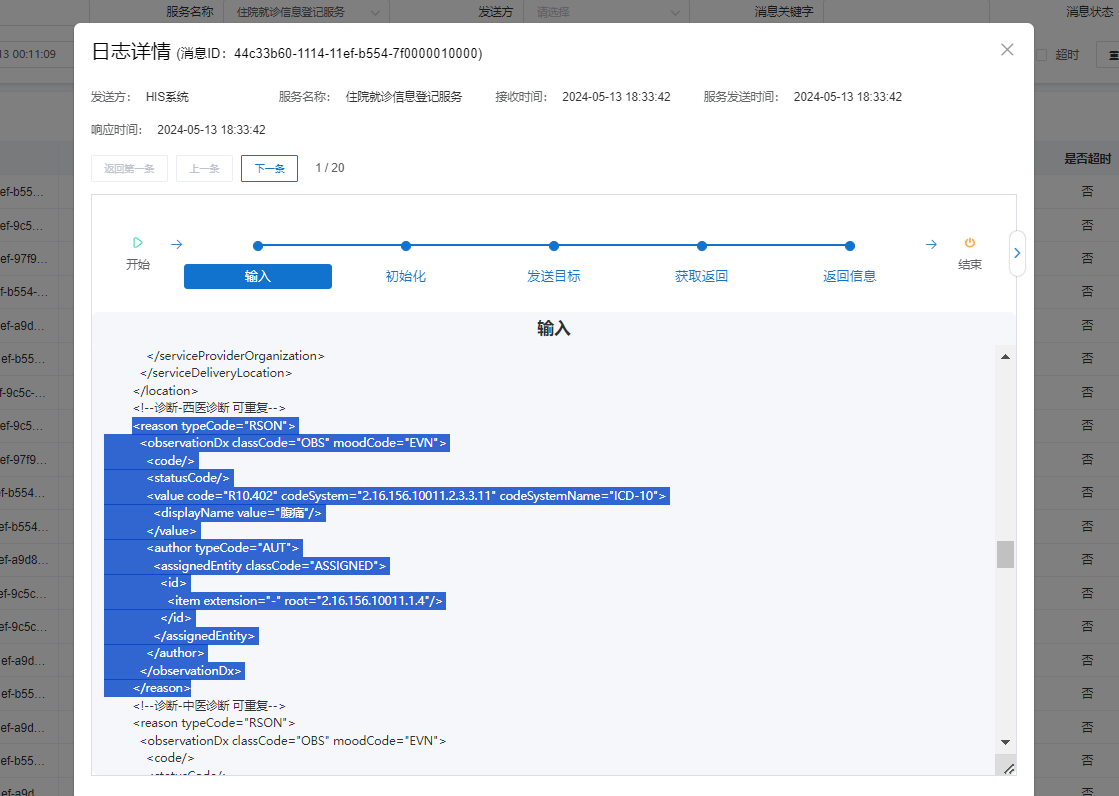The width and height of the screenshot is (1119, 796).
Task: Click the arrow after 开始
Action: click(177, 244)
